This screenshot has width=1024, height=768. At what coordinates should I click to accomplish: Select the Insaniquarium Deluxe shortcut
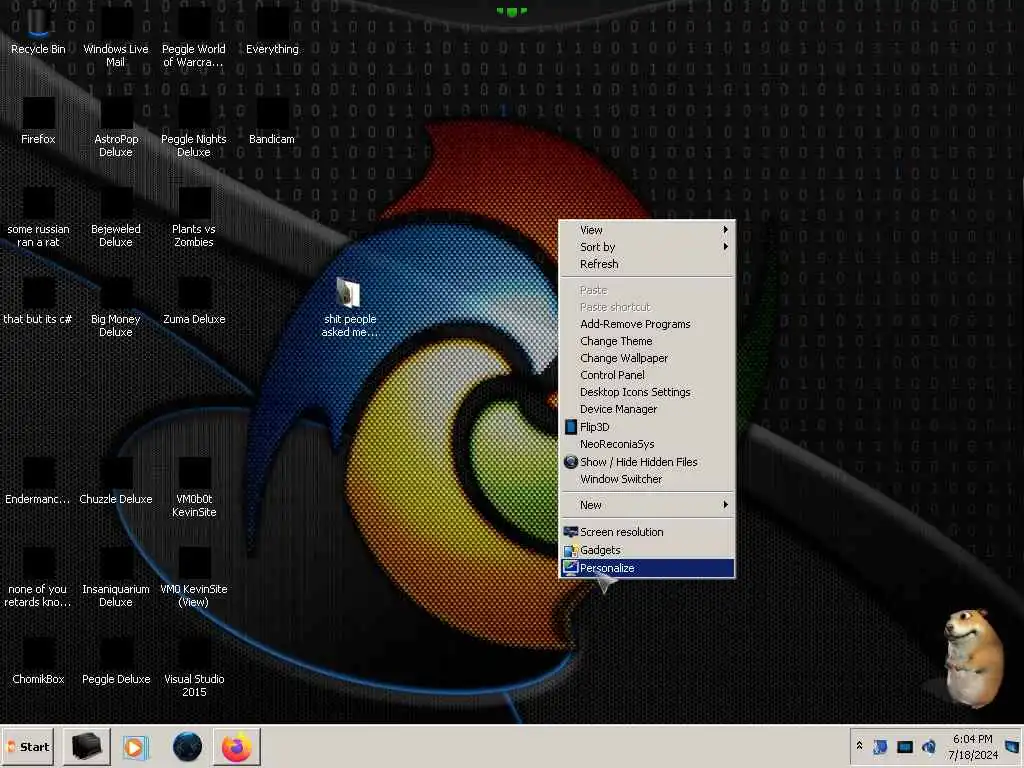tap(116, 578)
